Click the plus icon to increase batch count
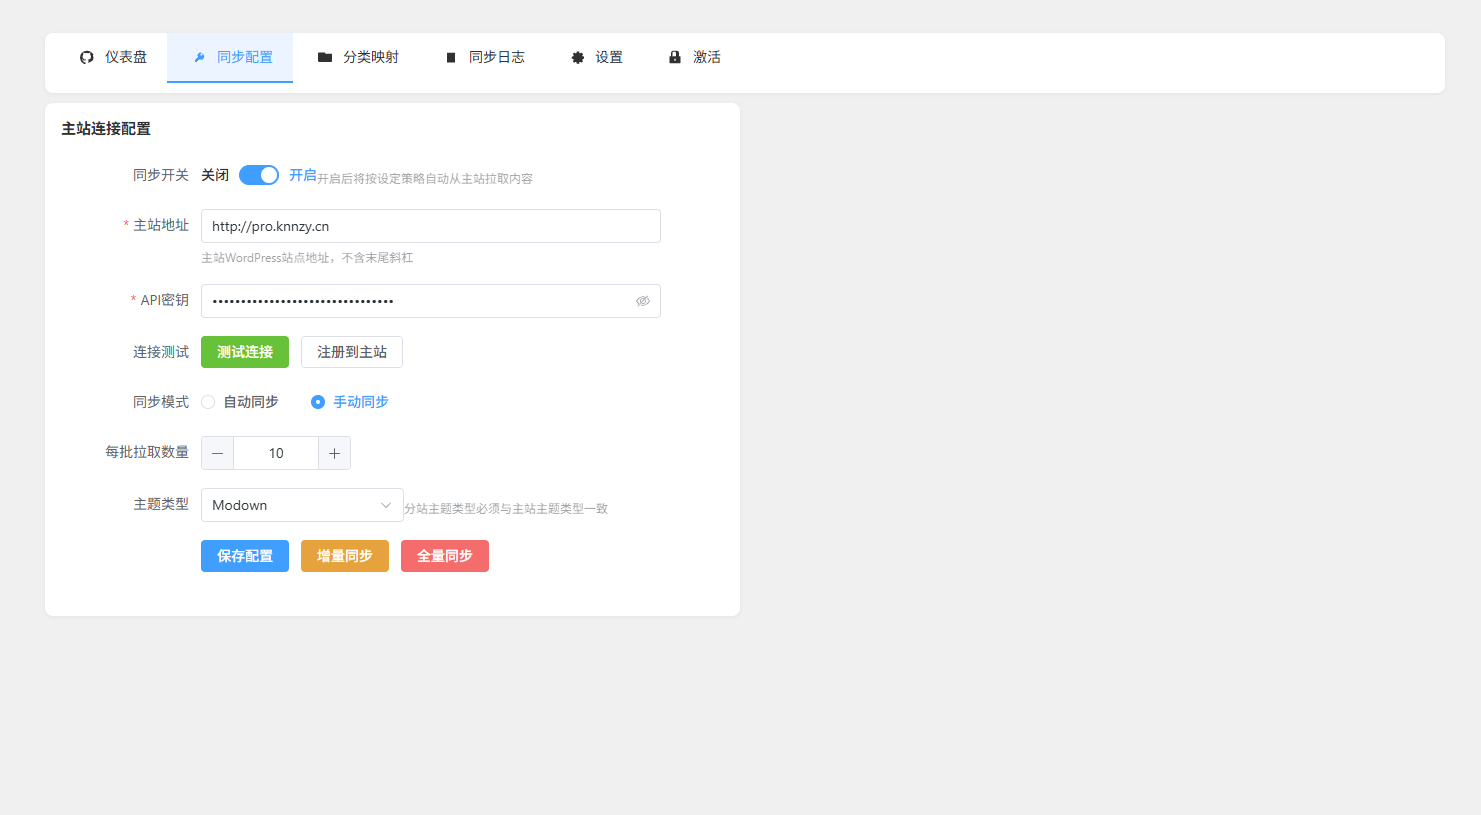 334,453
